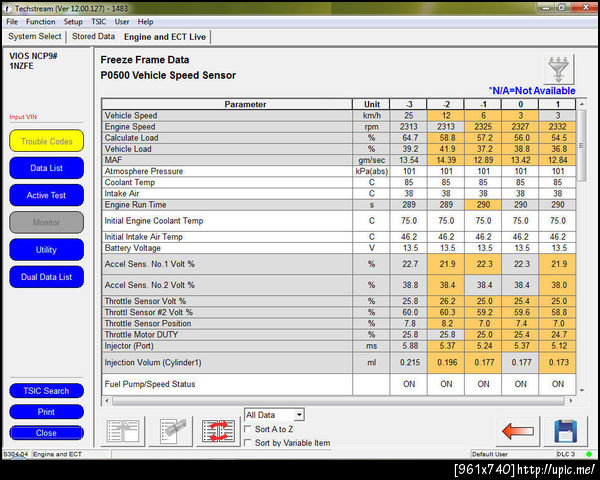Open the Help menu

click(x=145, y=22)
